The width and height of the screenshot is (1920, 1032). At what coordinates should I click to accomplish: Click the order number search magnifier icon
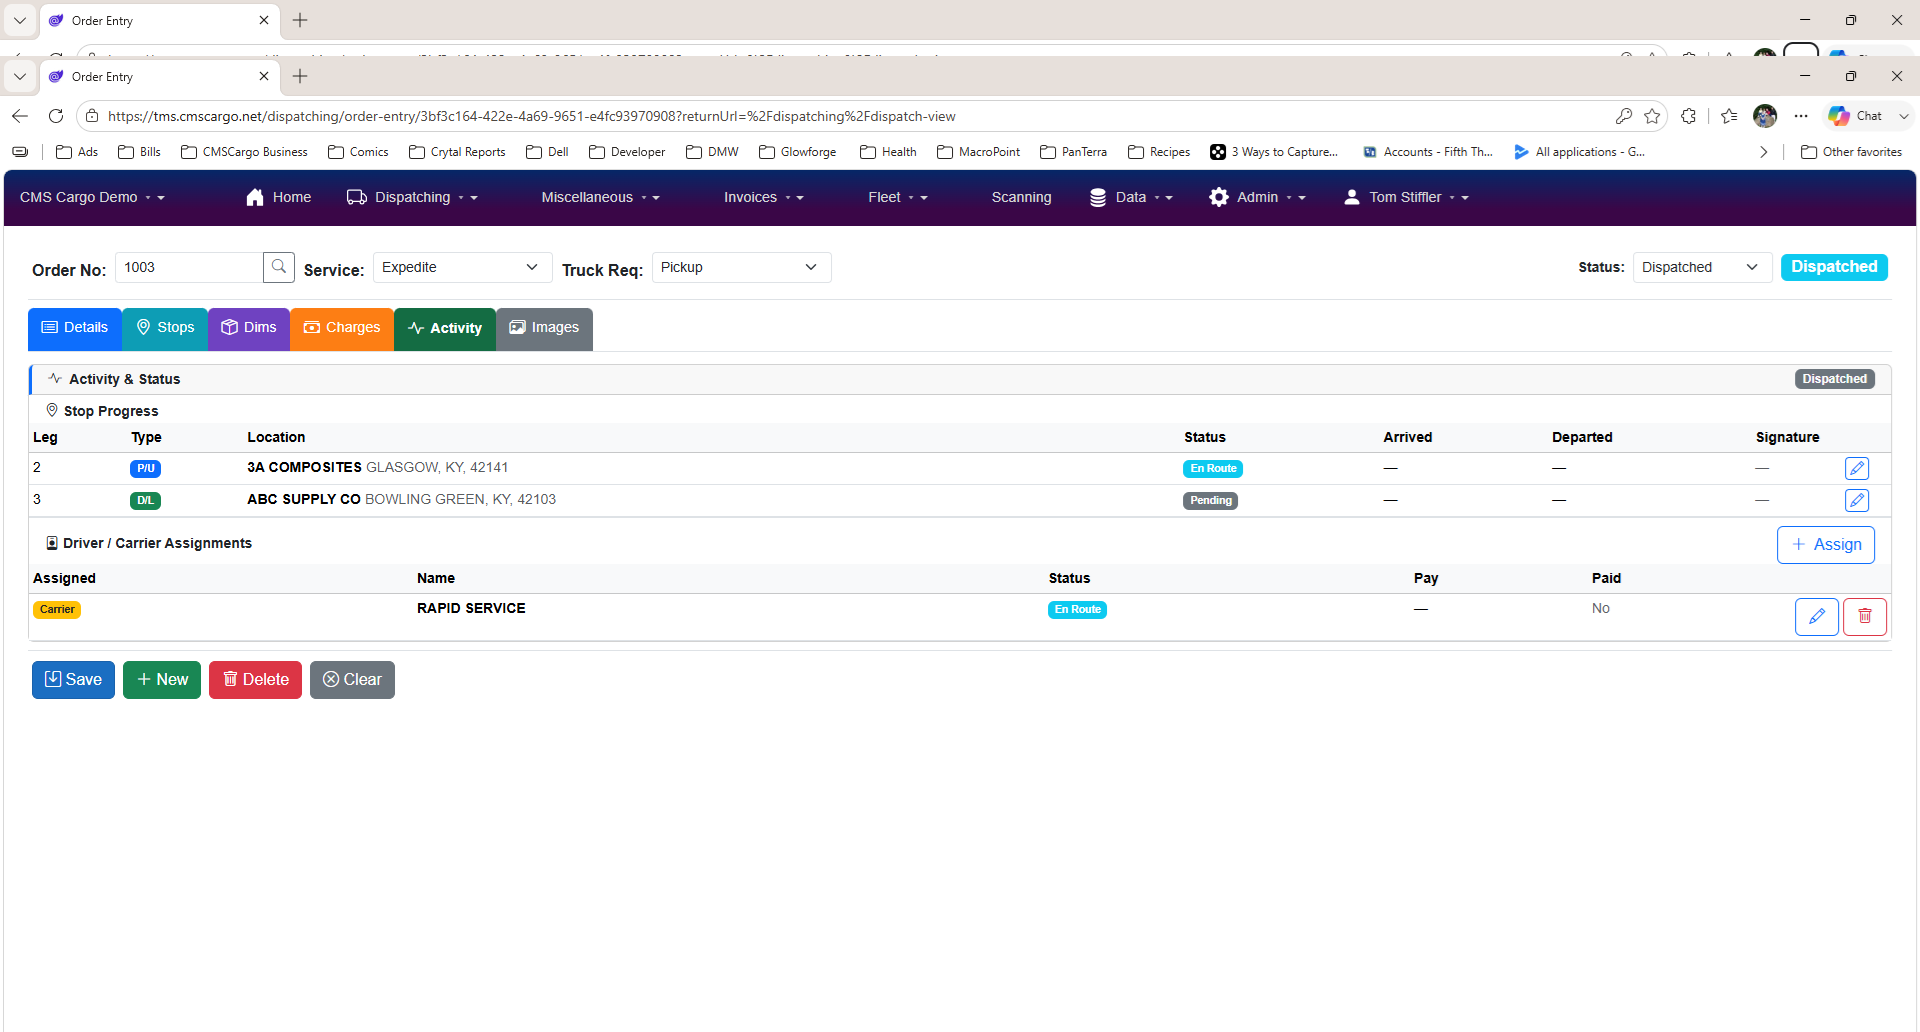(x=279, y=267)
